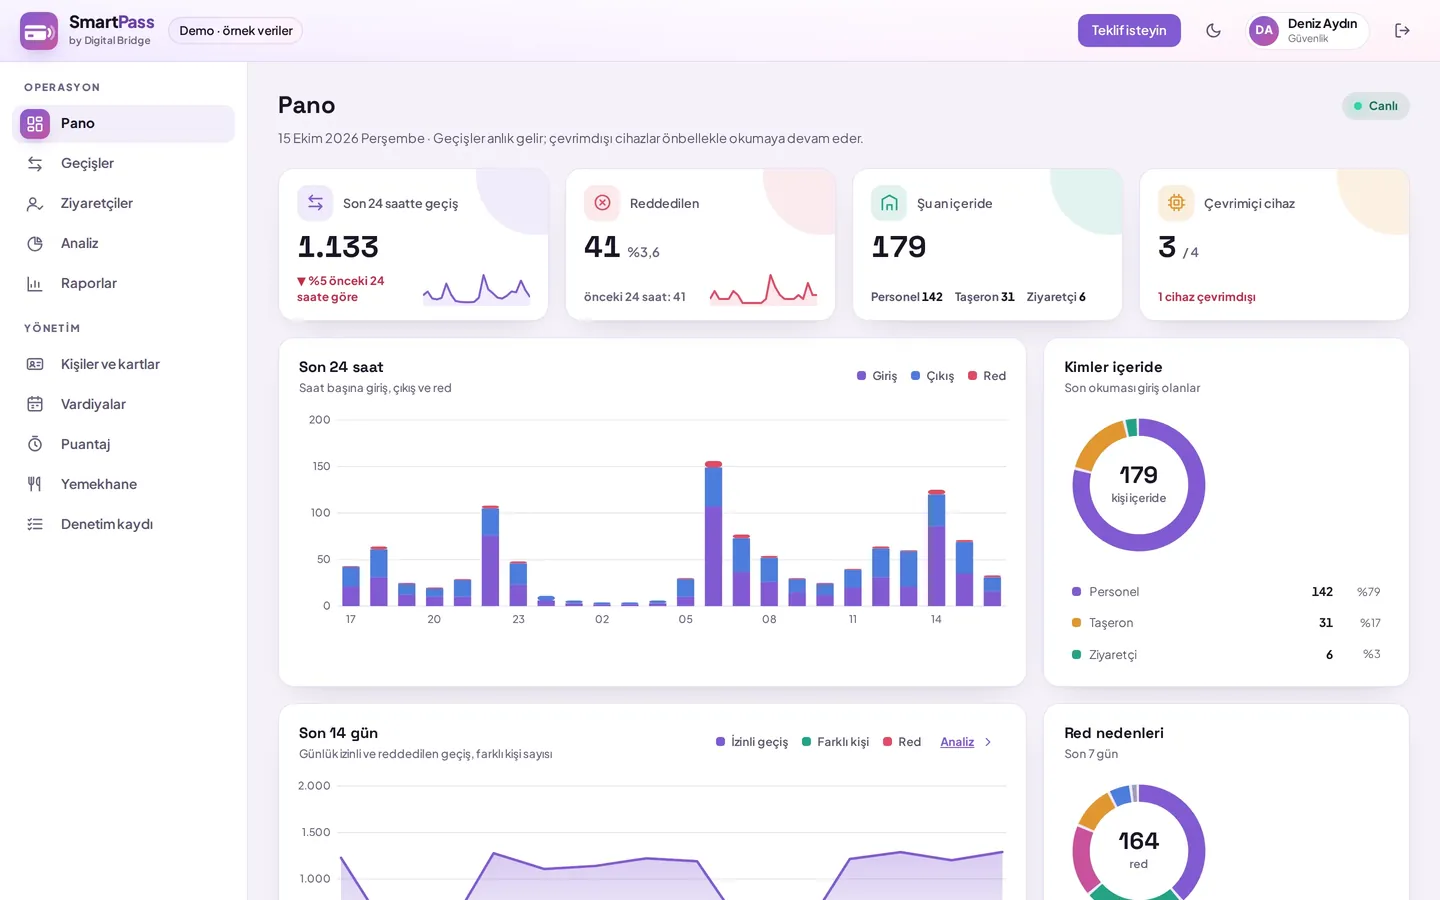Click the chevron next to Analiz link
1440x900 pixels.
coord(988,742)
